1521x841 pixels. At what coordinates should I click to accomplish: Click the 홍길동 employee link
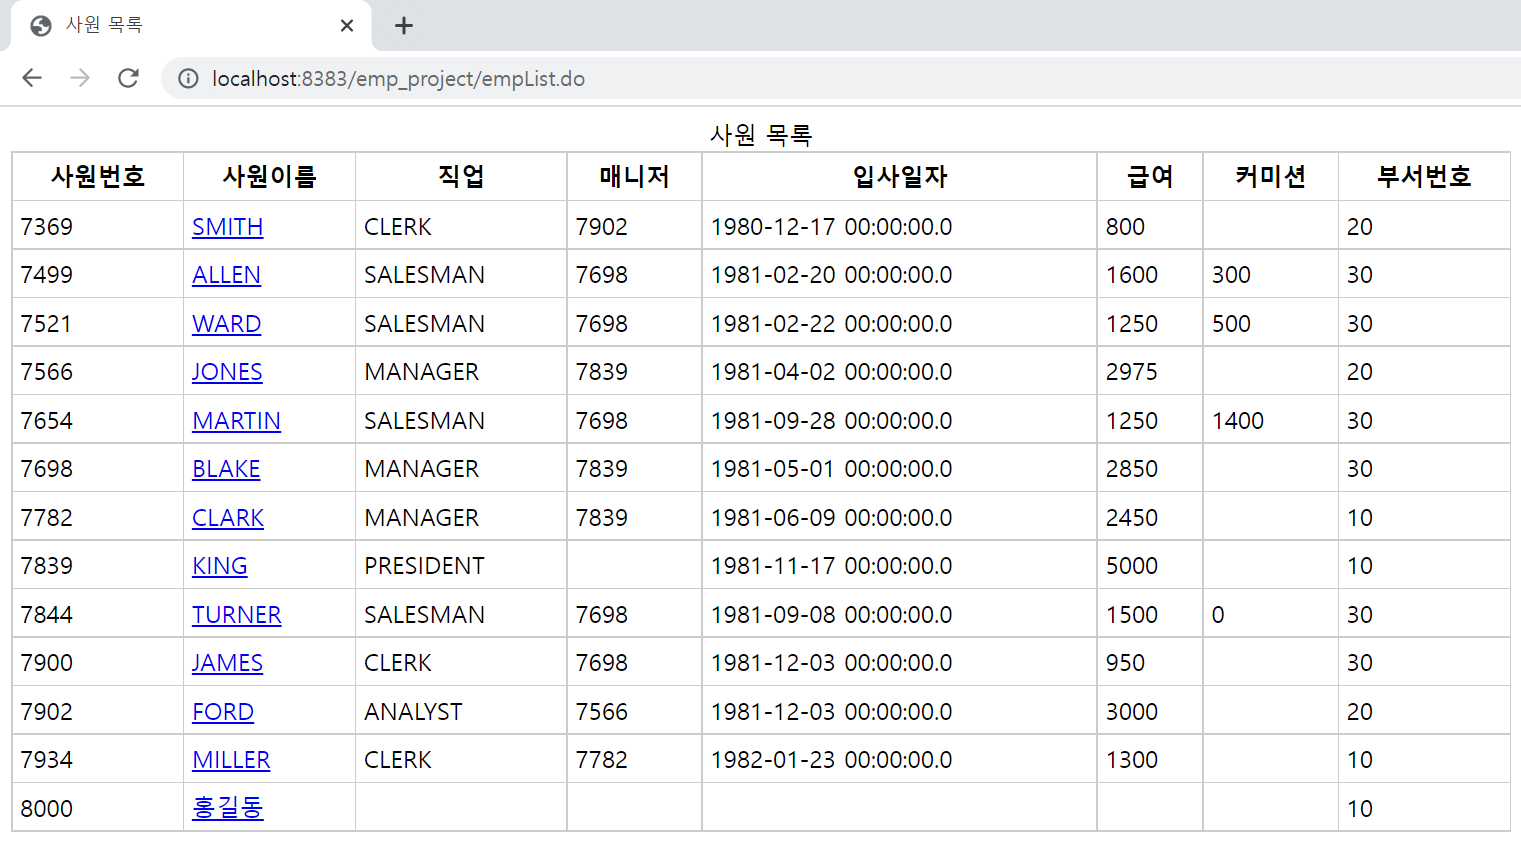click(227, 808)
